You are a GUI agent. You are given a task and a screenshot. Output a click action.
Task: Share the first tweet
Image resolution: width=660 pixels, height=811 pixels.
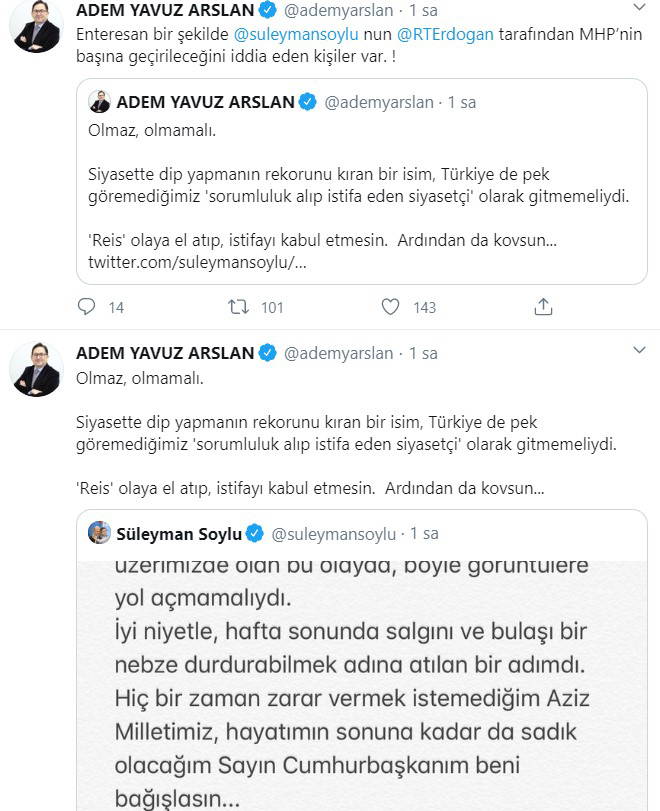[543, 307]
